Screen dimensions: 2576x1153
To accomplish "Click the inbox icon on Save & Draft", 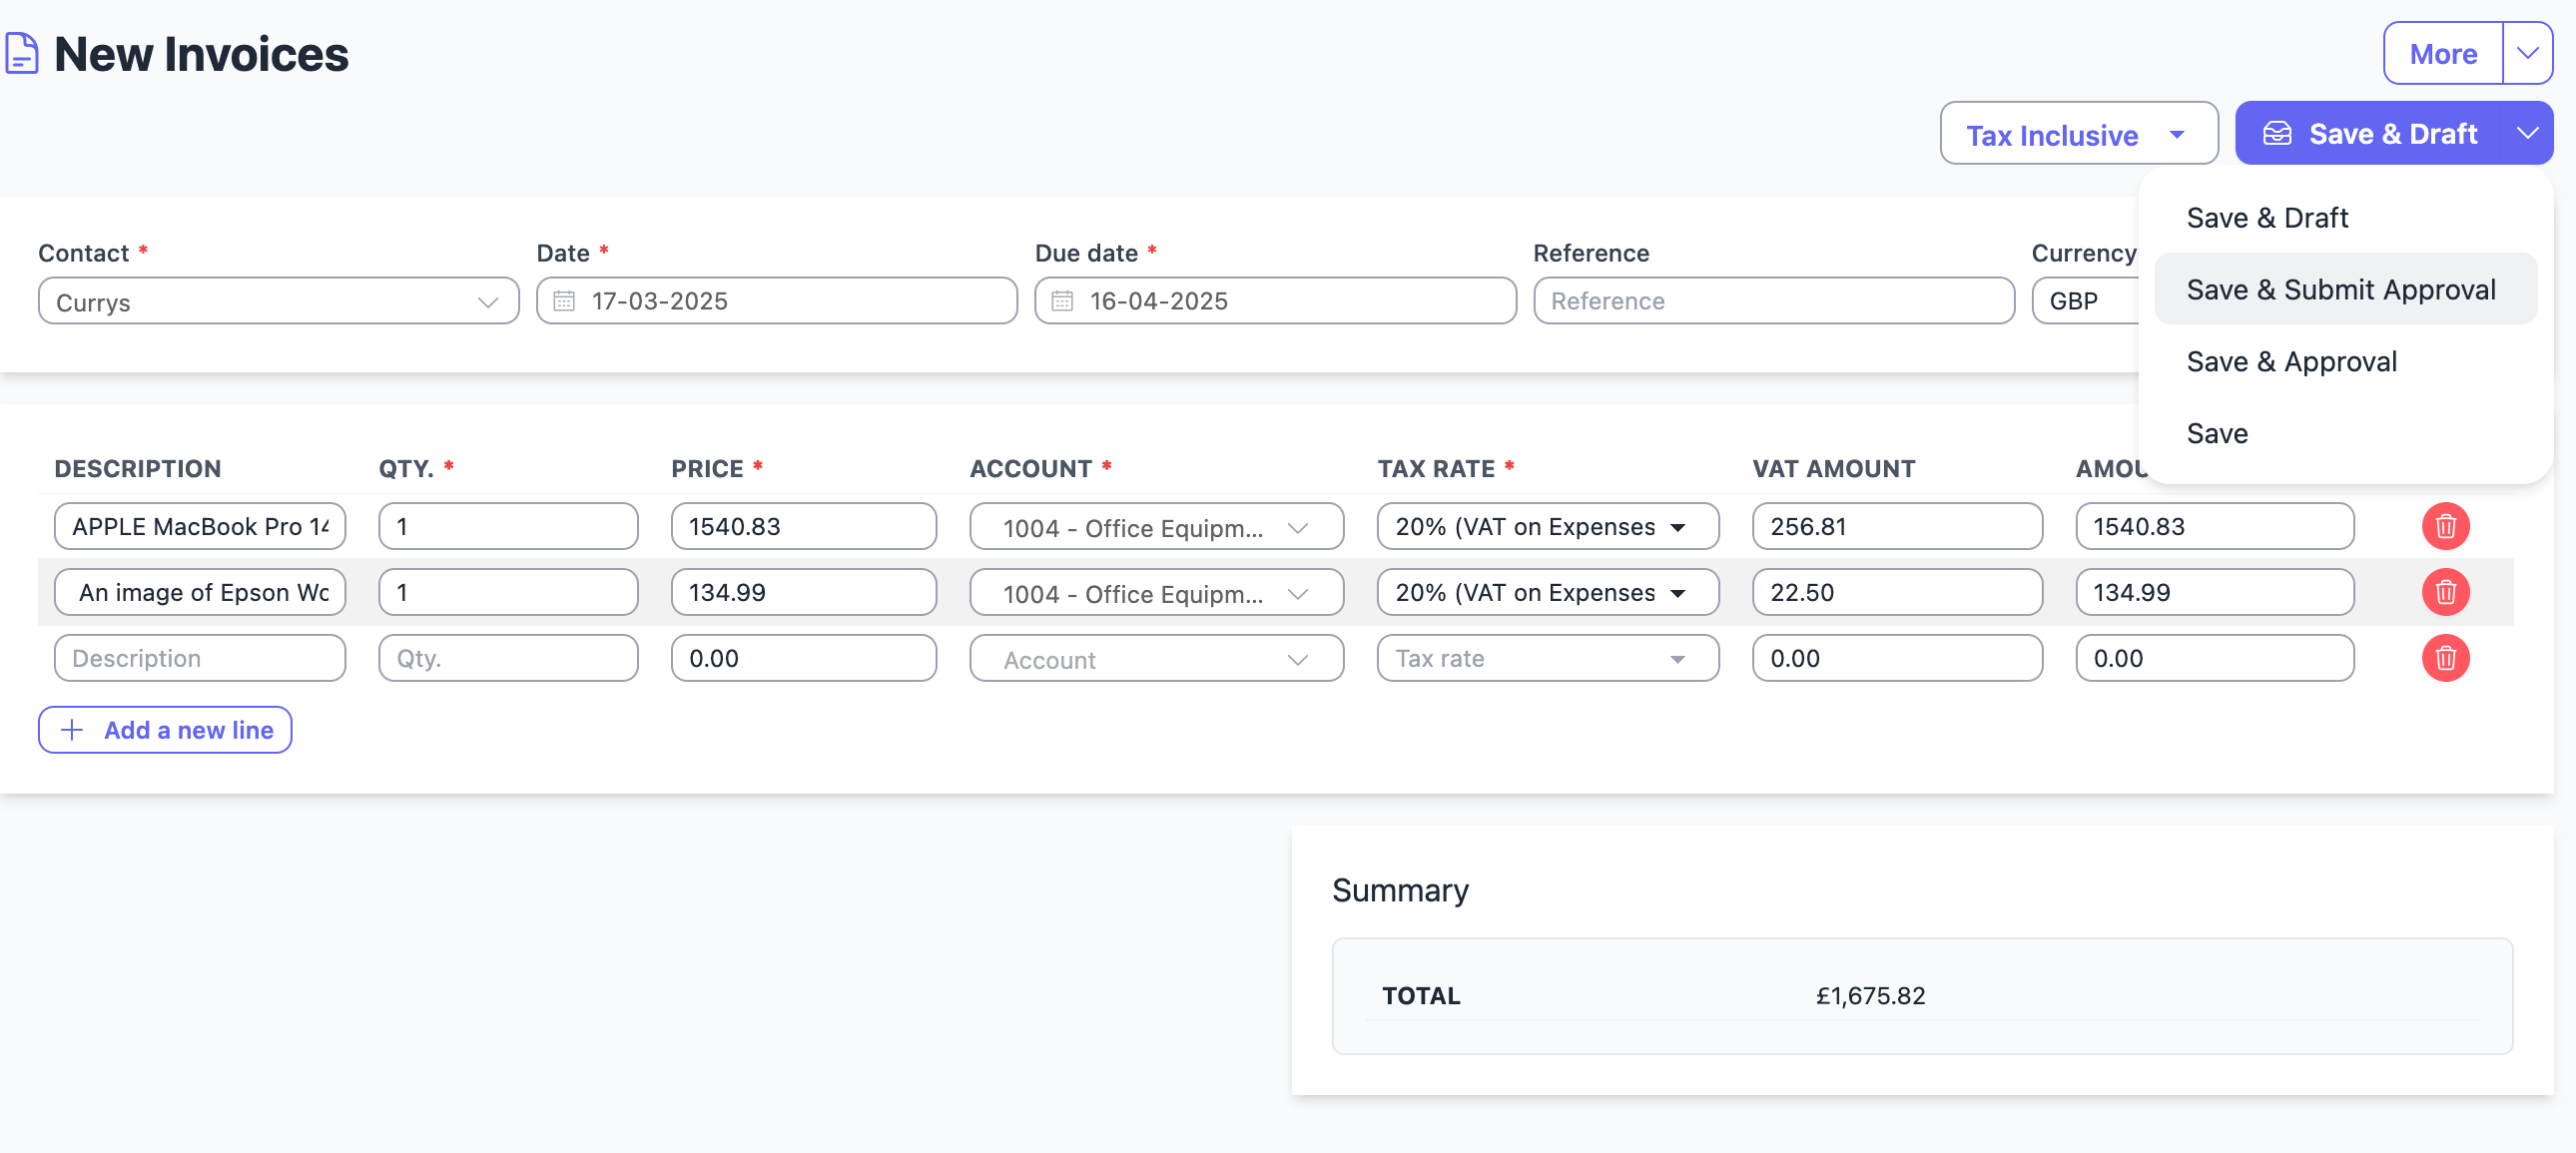I will tap(2277, 133).
